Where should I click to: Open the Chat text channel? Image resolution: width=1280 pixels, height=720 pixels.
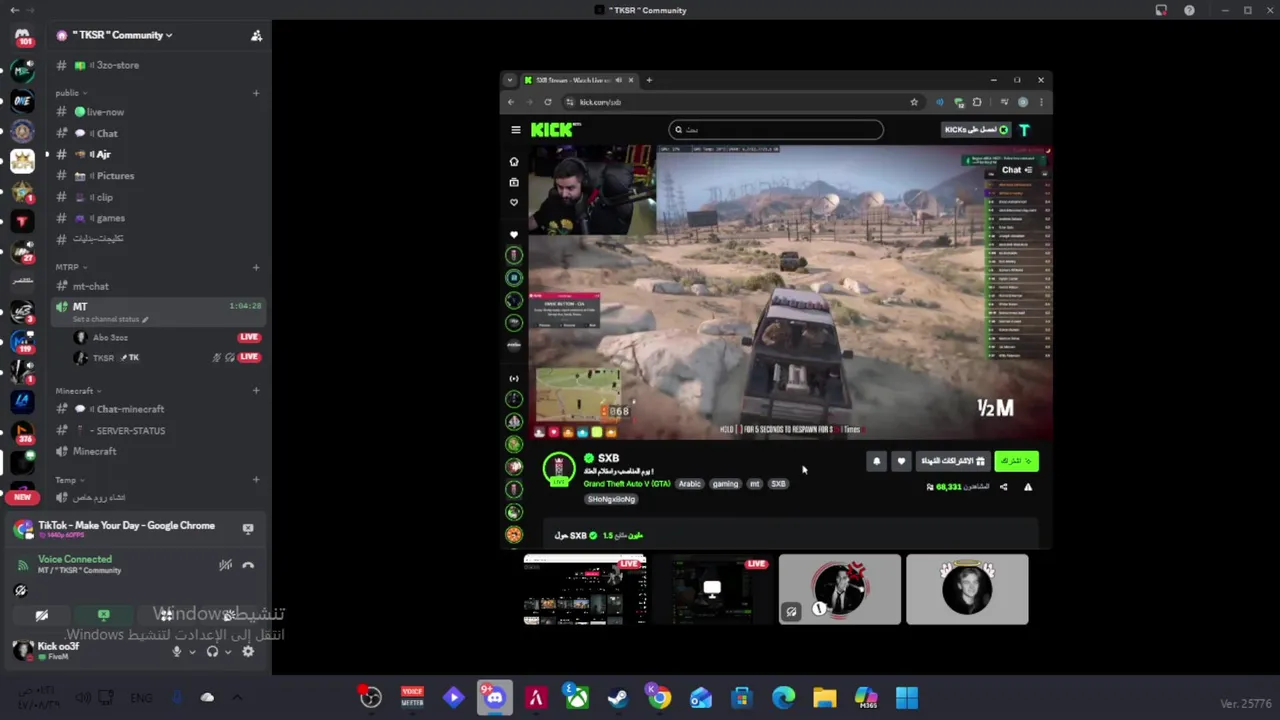(x=158, y=133)
